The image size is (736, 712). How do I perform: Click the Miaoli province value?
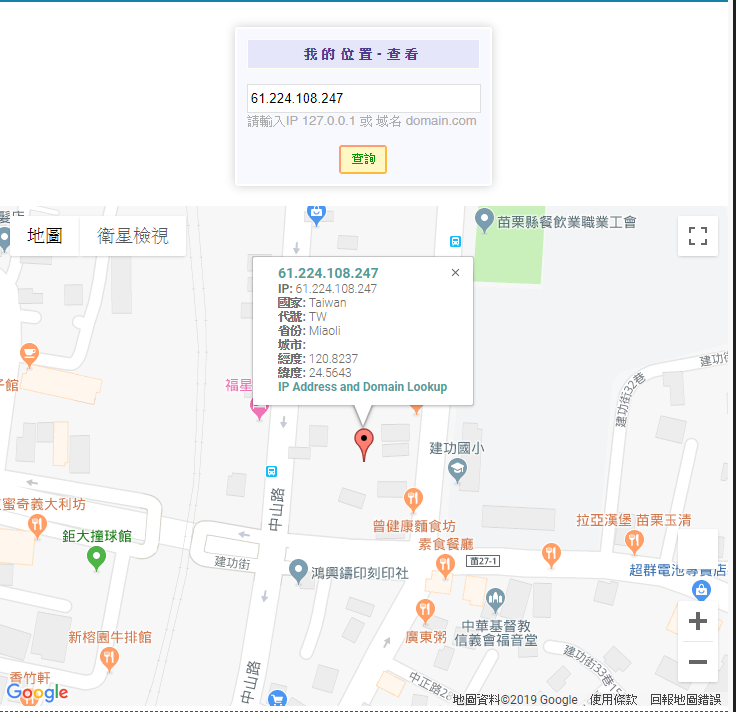(x=324, y=331)
